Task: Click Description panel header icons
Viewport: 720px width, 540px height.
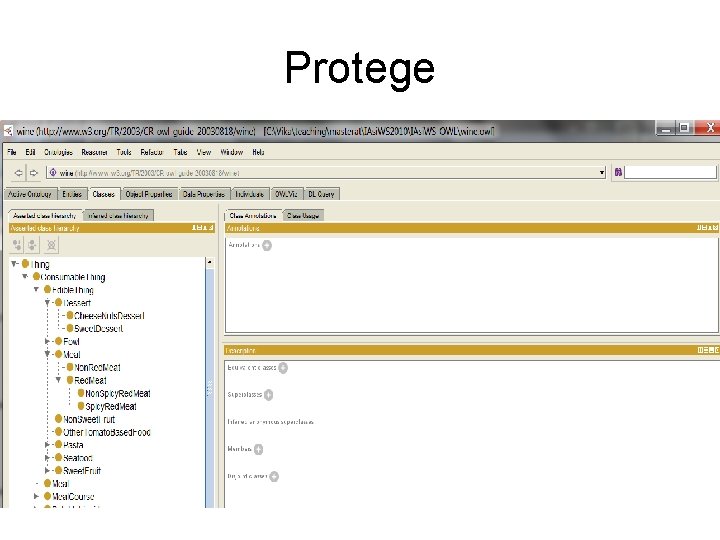Action: pyautogui.click(x=708, y=350)
